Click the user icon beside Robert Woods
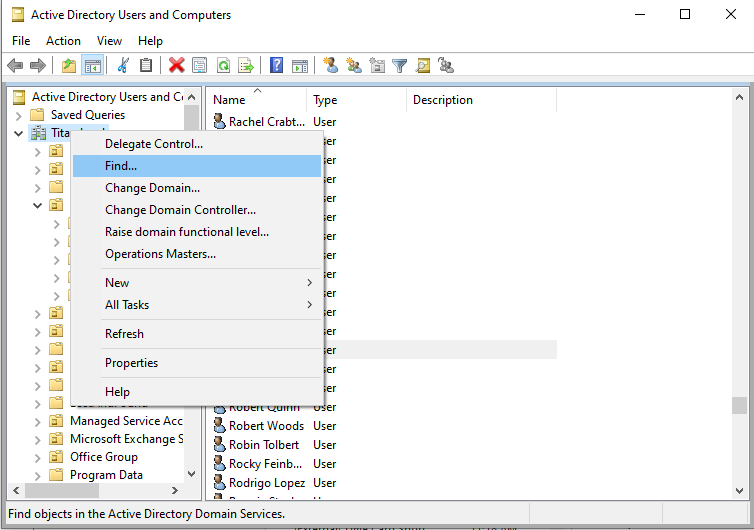754x530 pixels. [x=219, y=426]
